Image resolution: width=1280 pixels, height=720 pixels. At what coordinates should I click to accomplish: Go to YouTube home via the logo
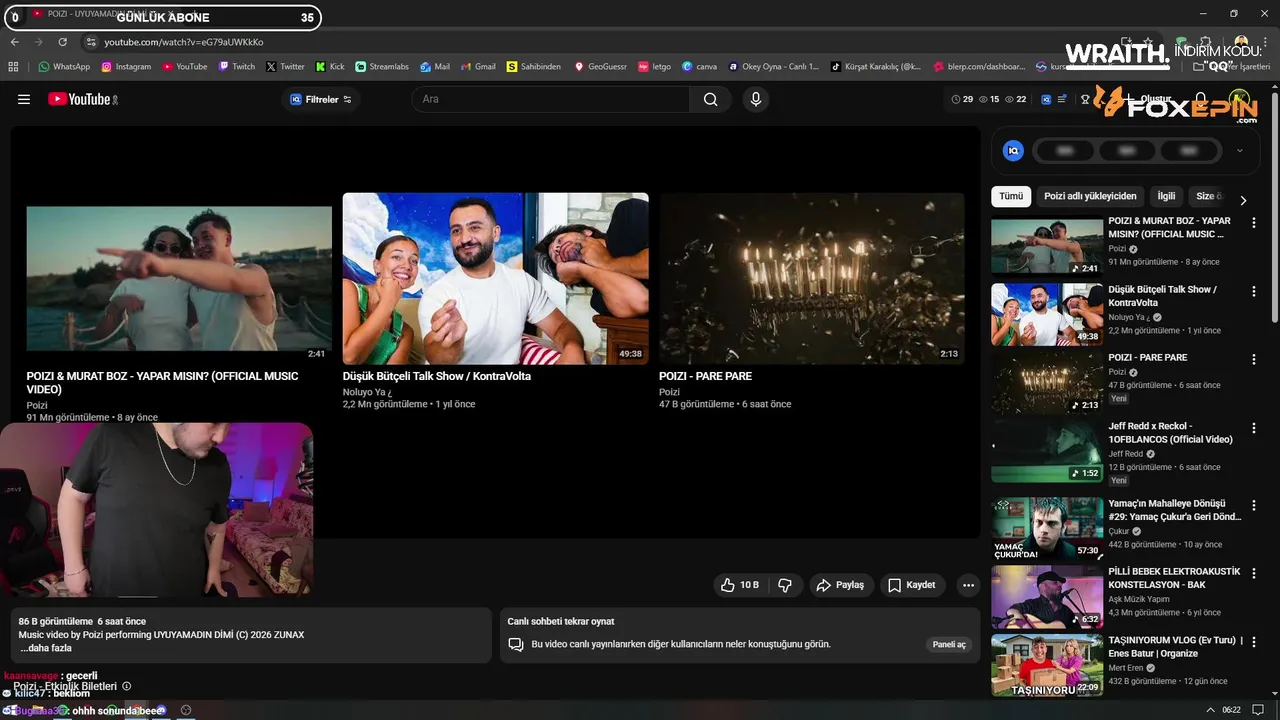pyautogui.click(x=83, y=99)
